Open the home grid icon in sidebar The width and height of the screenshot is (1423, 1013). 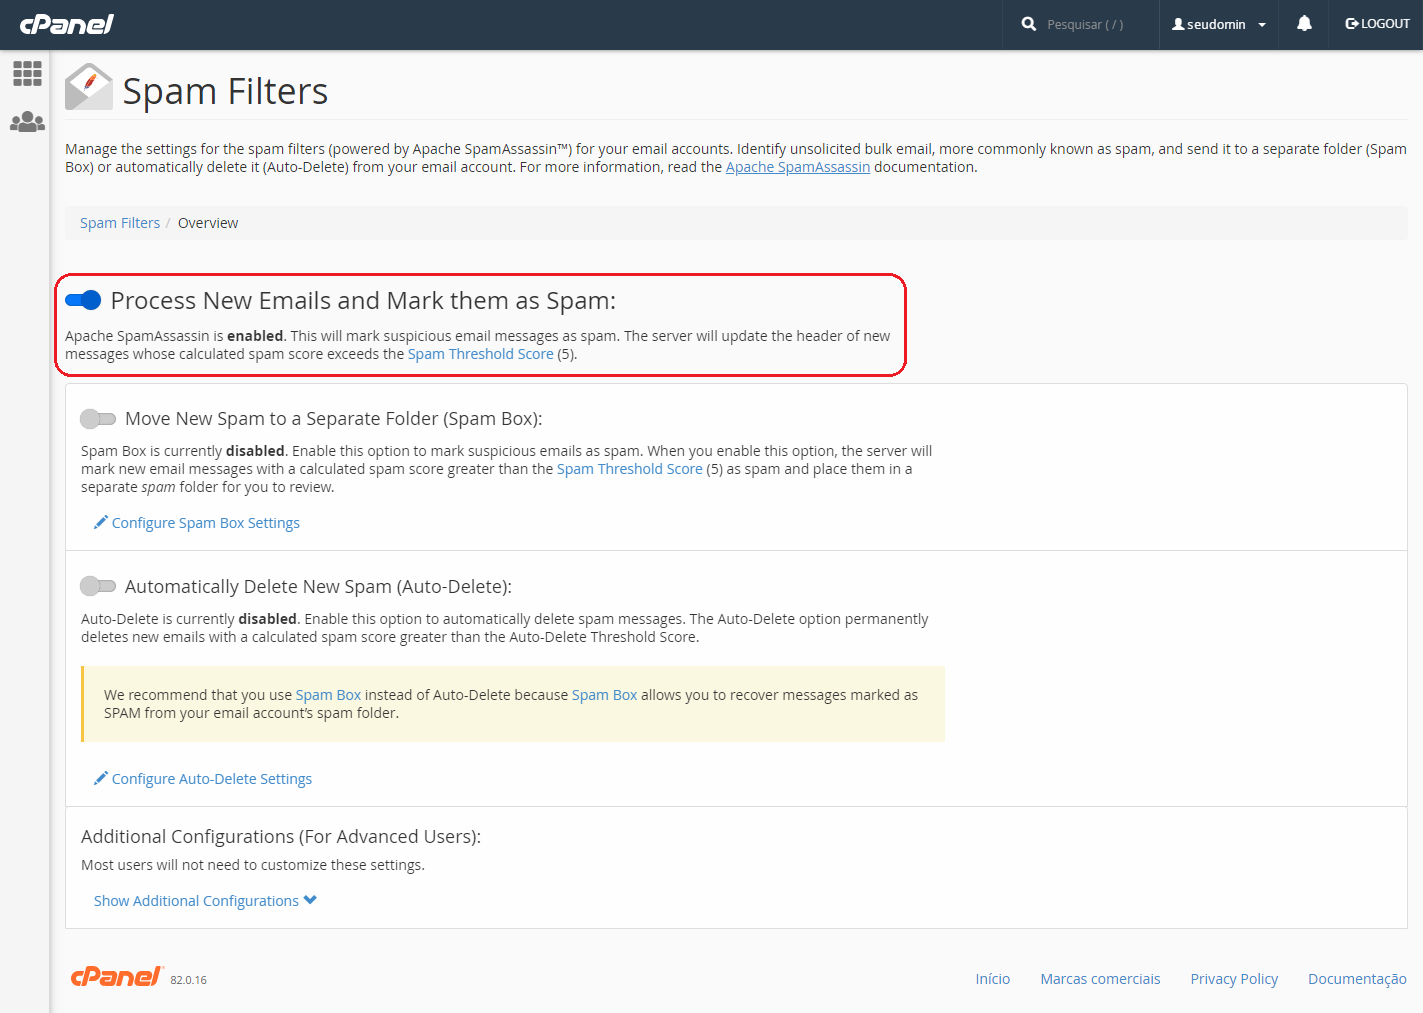point(27,73)
